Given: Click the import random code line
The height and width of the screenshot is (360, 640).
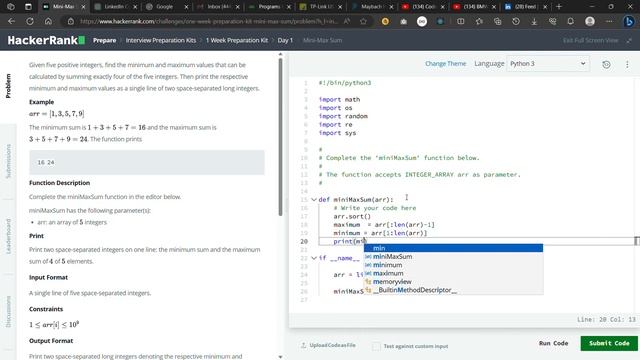Looking at the screenshot, I should [x=343, y=116].
